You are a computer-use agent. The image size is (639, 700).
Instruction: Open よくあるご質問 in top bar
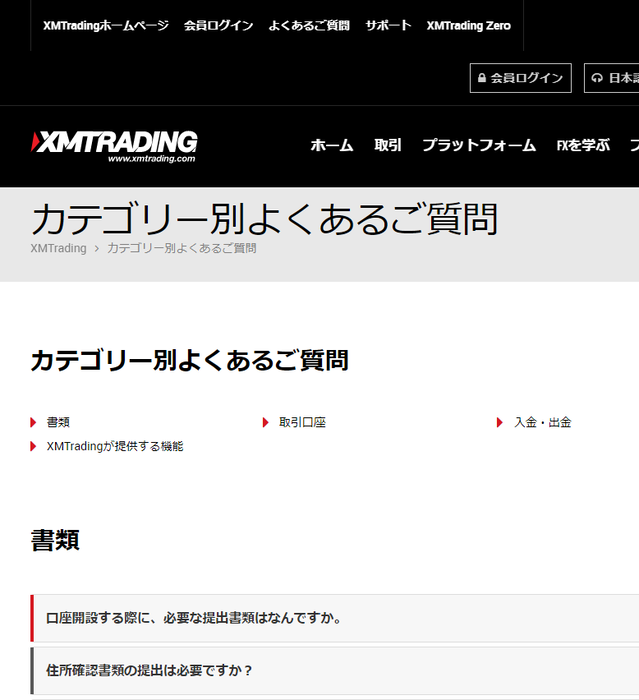pos(309,25)
